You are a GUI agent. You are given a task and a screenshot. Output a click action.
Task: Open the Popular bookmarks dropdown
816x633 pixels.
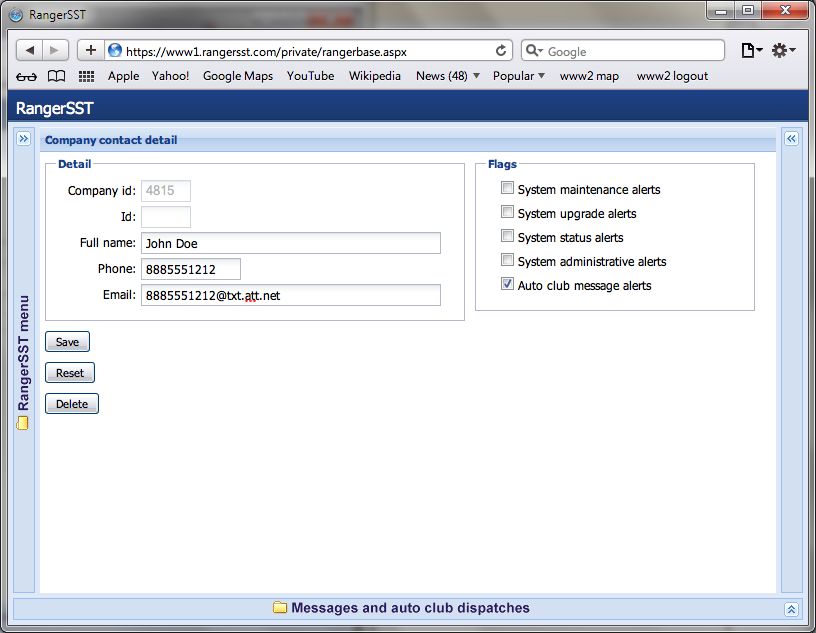[x=518, y=76]
